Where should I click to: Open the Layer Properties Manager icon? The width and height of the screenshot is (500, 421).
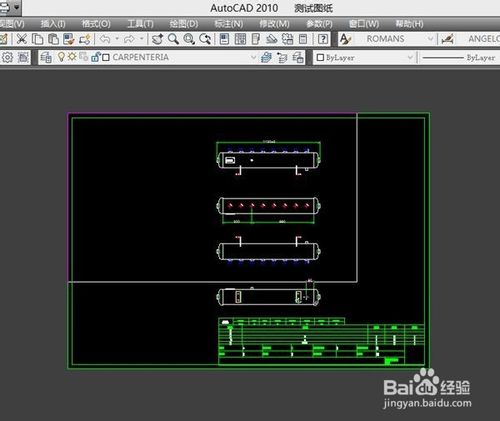pyautogui.click(x=46, y=57)
